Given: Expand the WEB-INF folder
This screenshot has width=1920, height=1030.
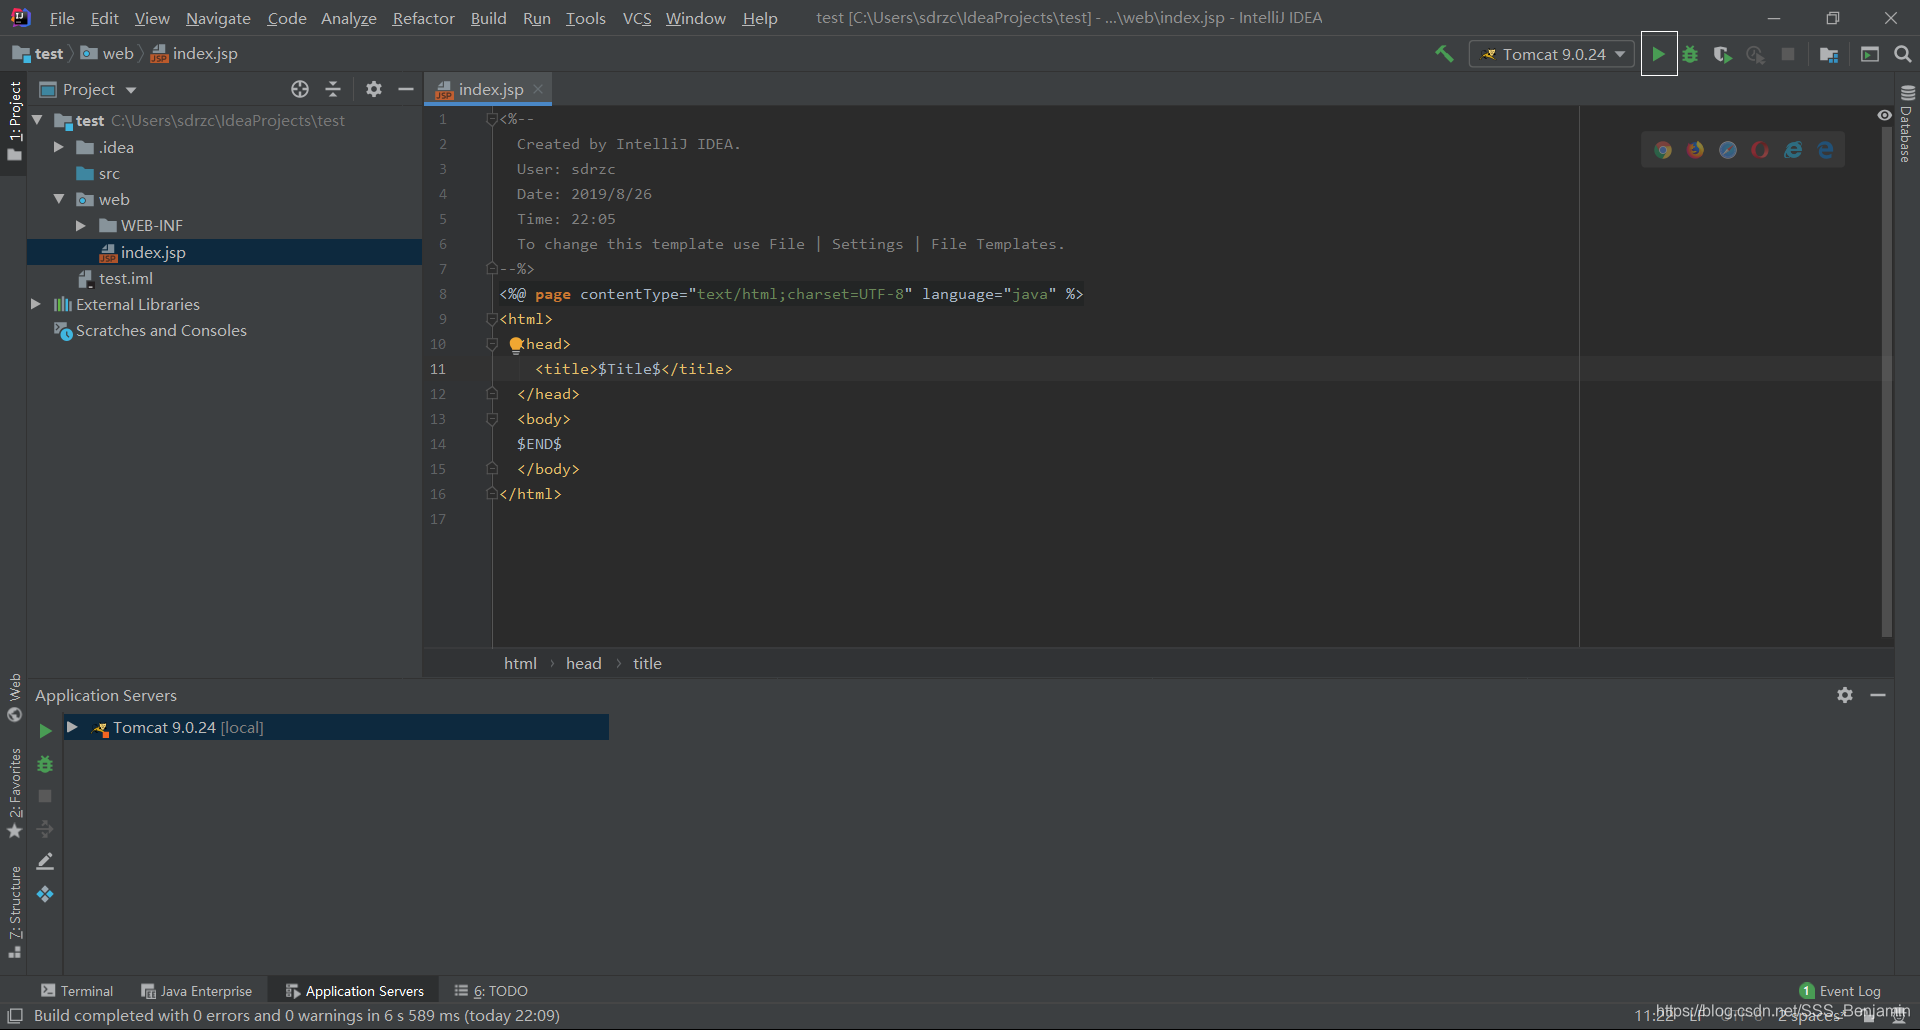Looking at the screenshot, I should tap(81, 226).
